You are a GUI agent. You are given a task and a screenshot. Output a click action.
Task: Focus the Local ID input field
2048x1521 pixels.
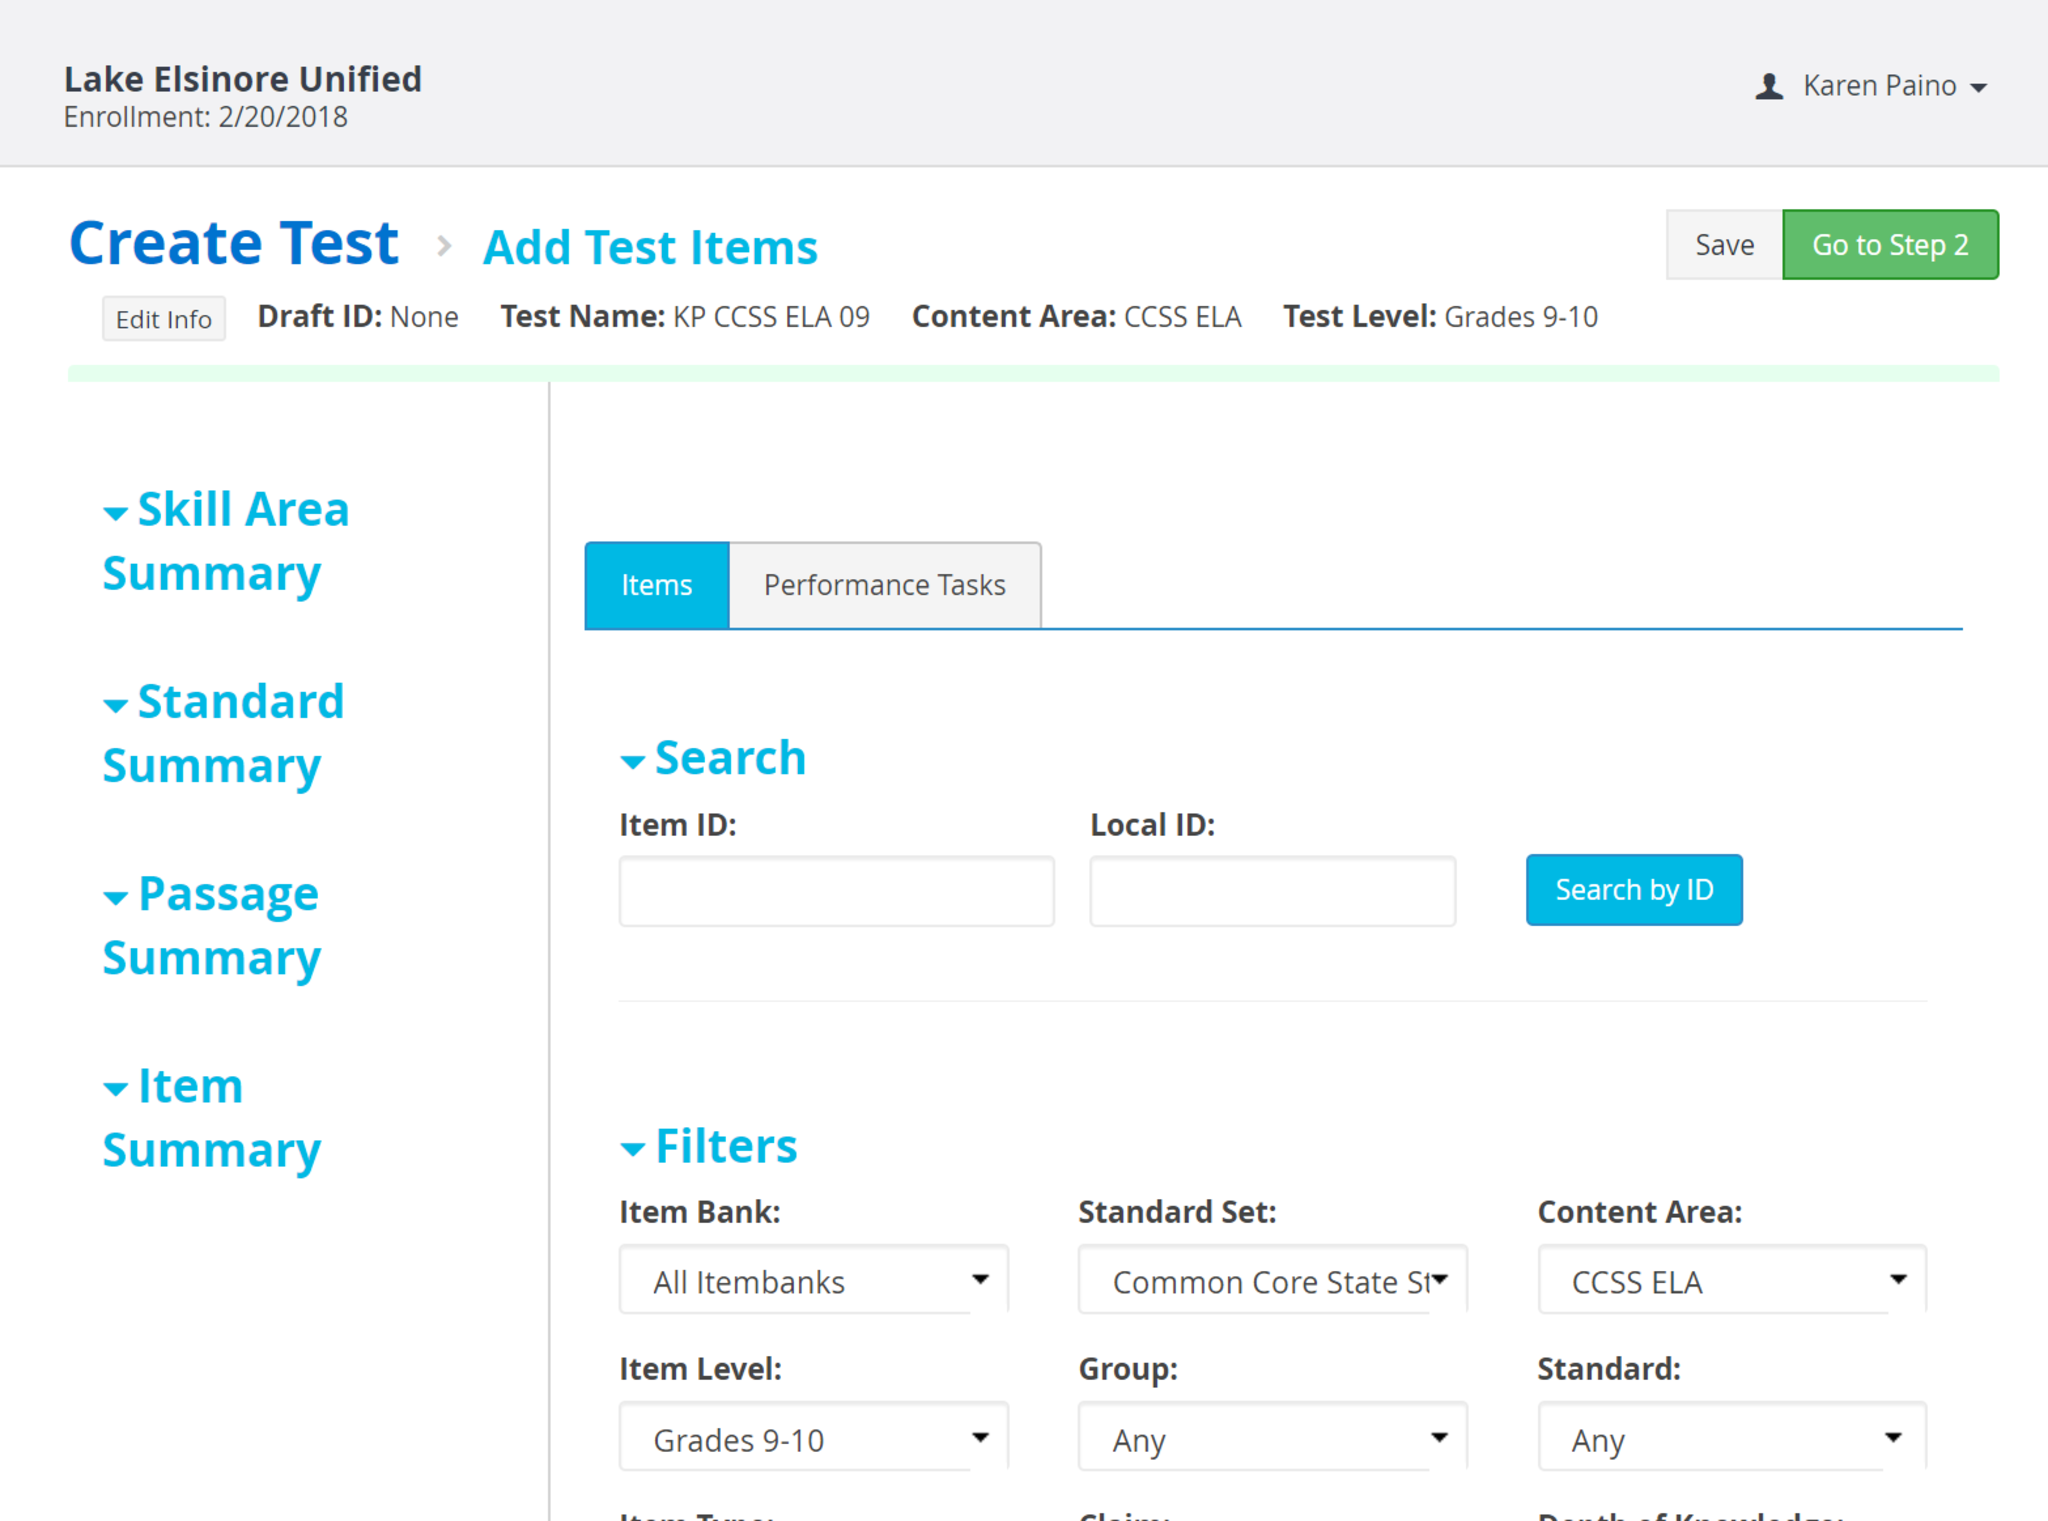(1272, 890)
